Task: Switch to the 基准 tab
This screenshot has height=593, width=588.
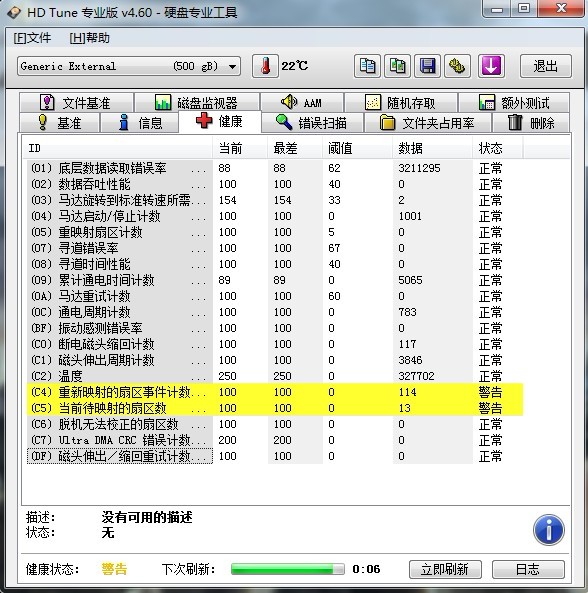Action: pyautogui.click(x=60, y=123)
